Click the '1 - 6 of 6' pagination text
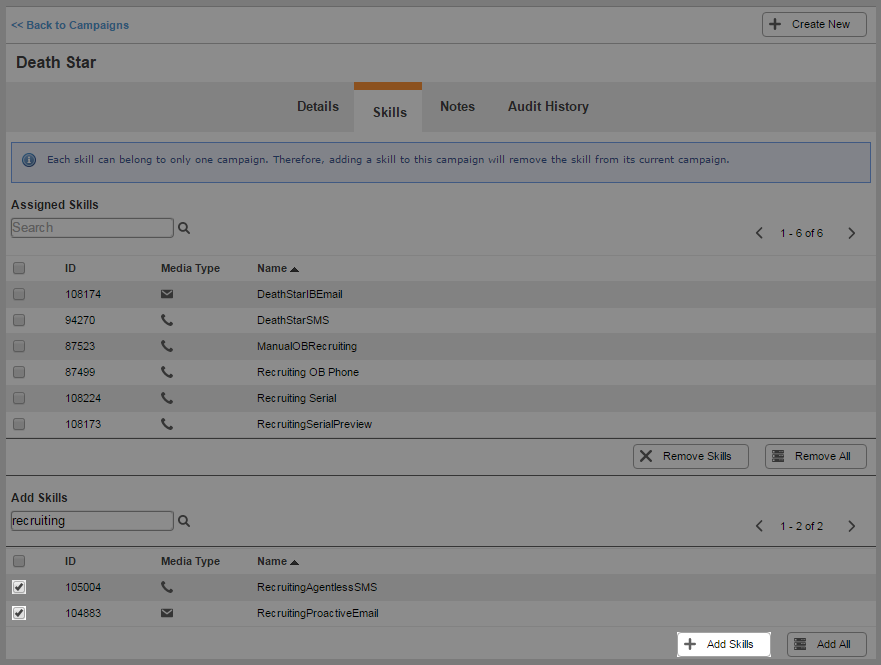Screen dimensions: 881x665 point(801,233)
